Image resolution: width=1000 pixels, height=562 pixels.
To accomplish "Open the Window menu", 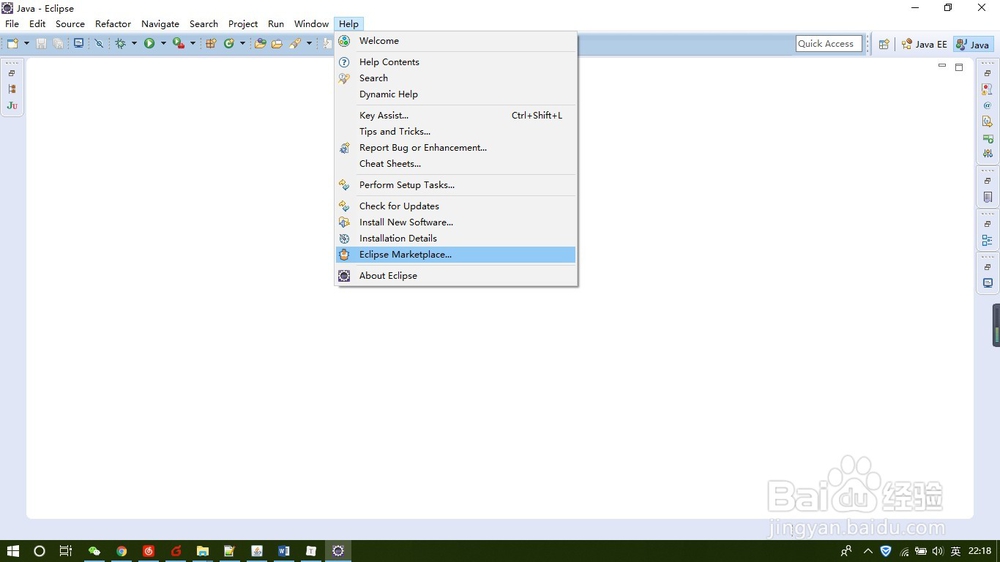I will point(311,24).
